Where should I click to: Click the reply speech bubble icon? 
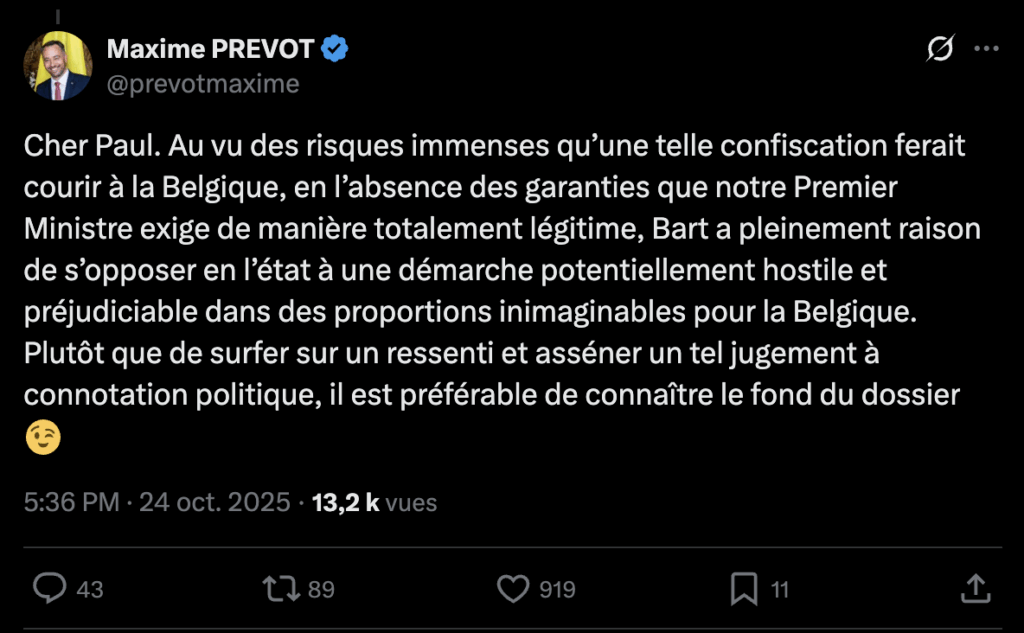(49, 589)
